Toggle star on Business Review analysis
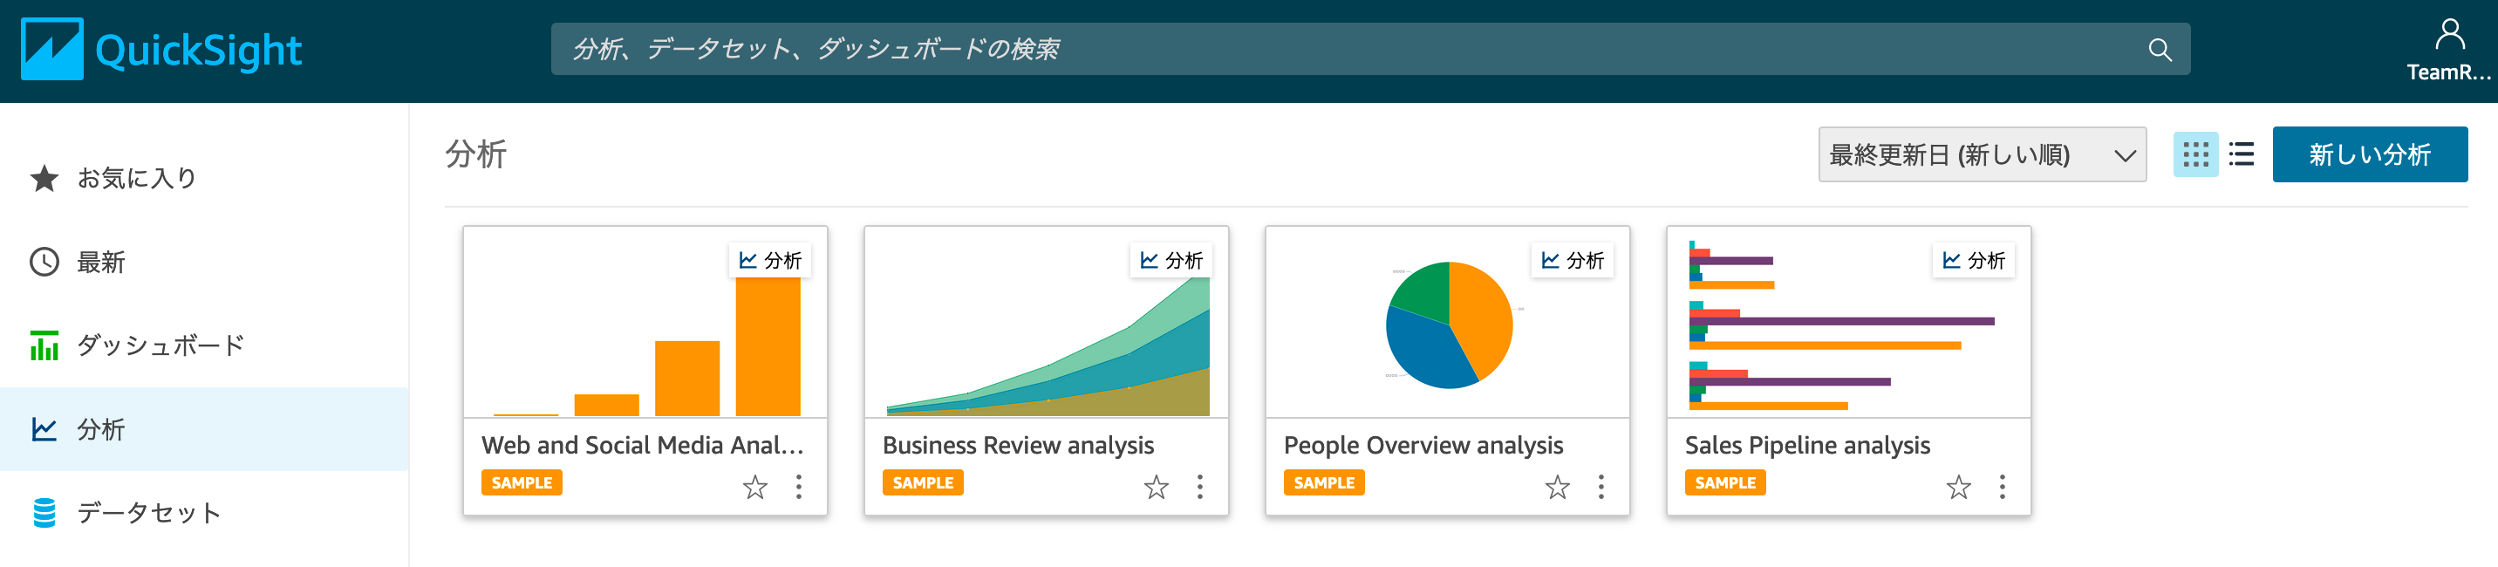 click(1156, 487)
